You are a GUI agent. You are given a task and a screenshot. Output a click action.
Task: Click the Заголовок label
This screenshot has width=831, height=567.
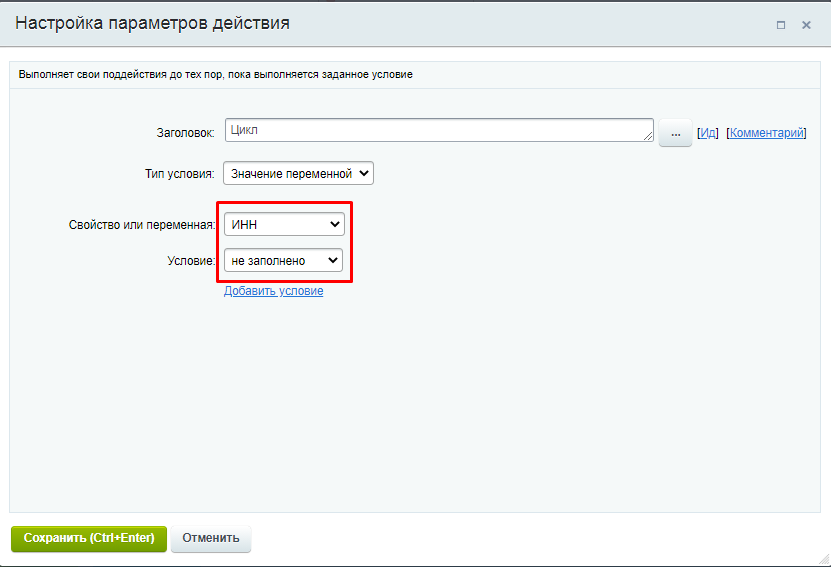coord(185,133)
